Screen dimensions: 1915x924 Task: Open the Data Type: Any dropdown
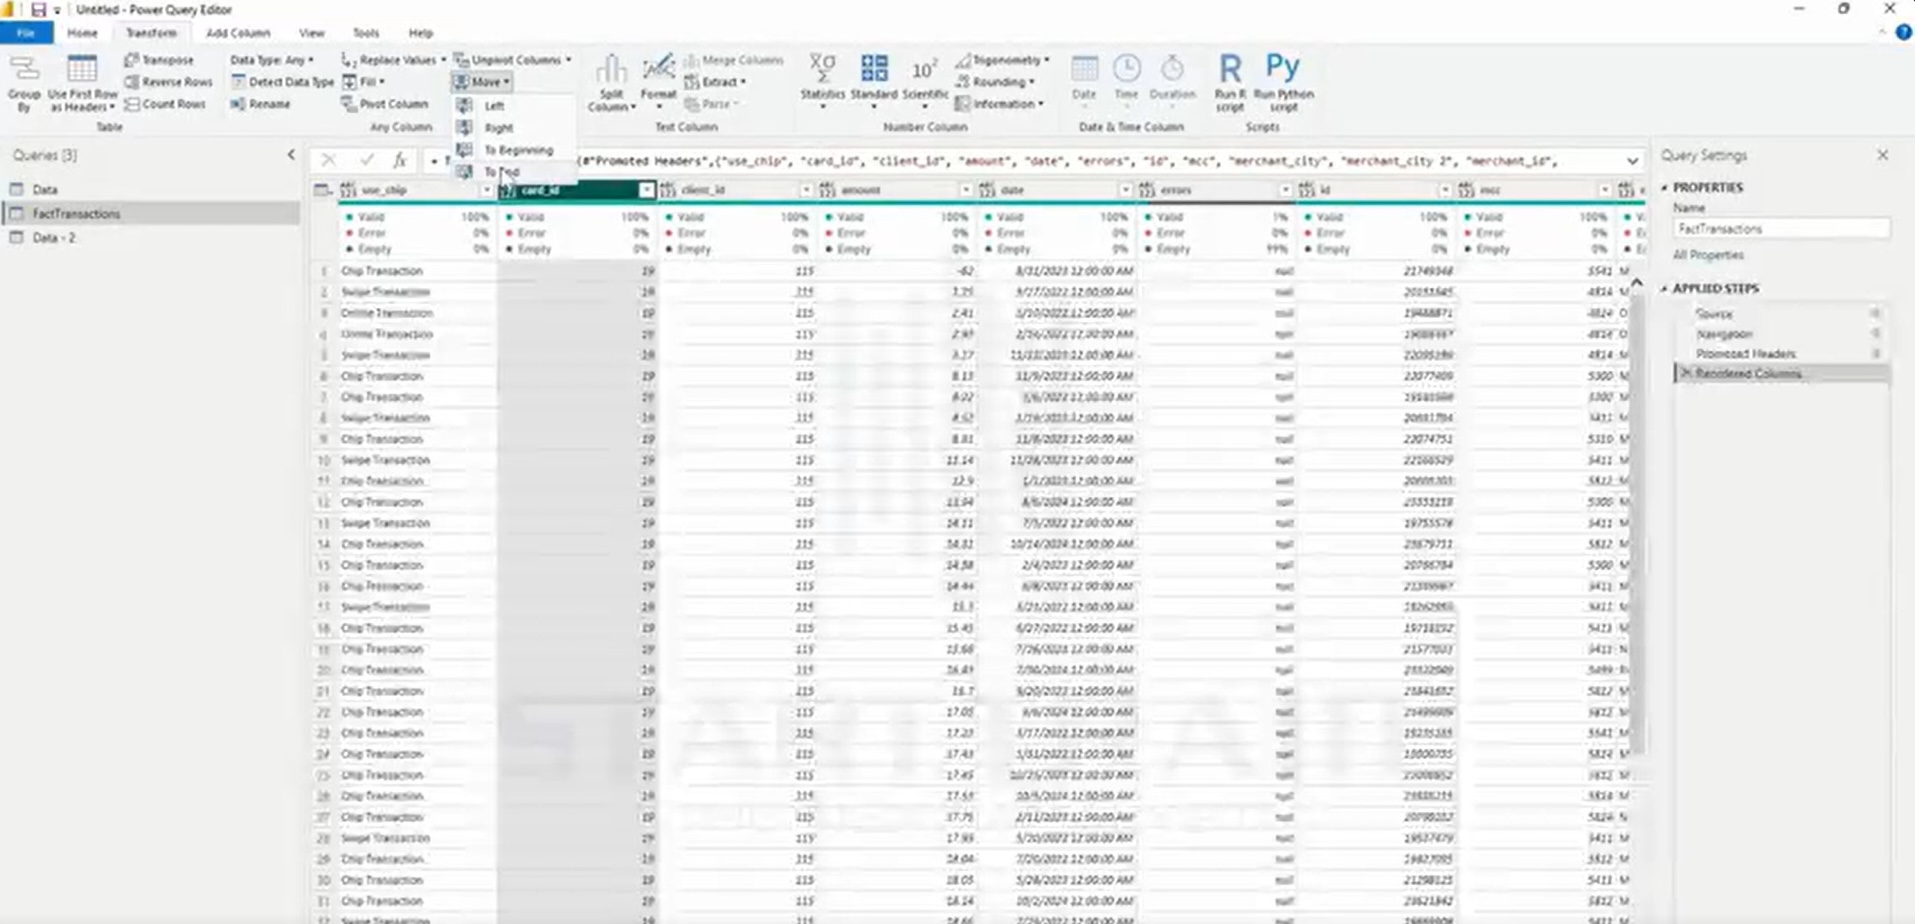[x=272, y=60]
